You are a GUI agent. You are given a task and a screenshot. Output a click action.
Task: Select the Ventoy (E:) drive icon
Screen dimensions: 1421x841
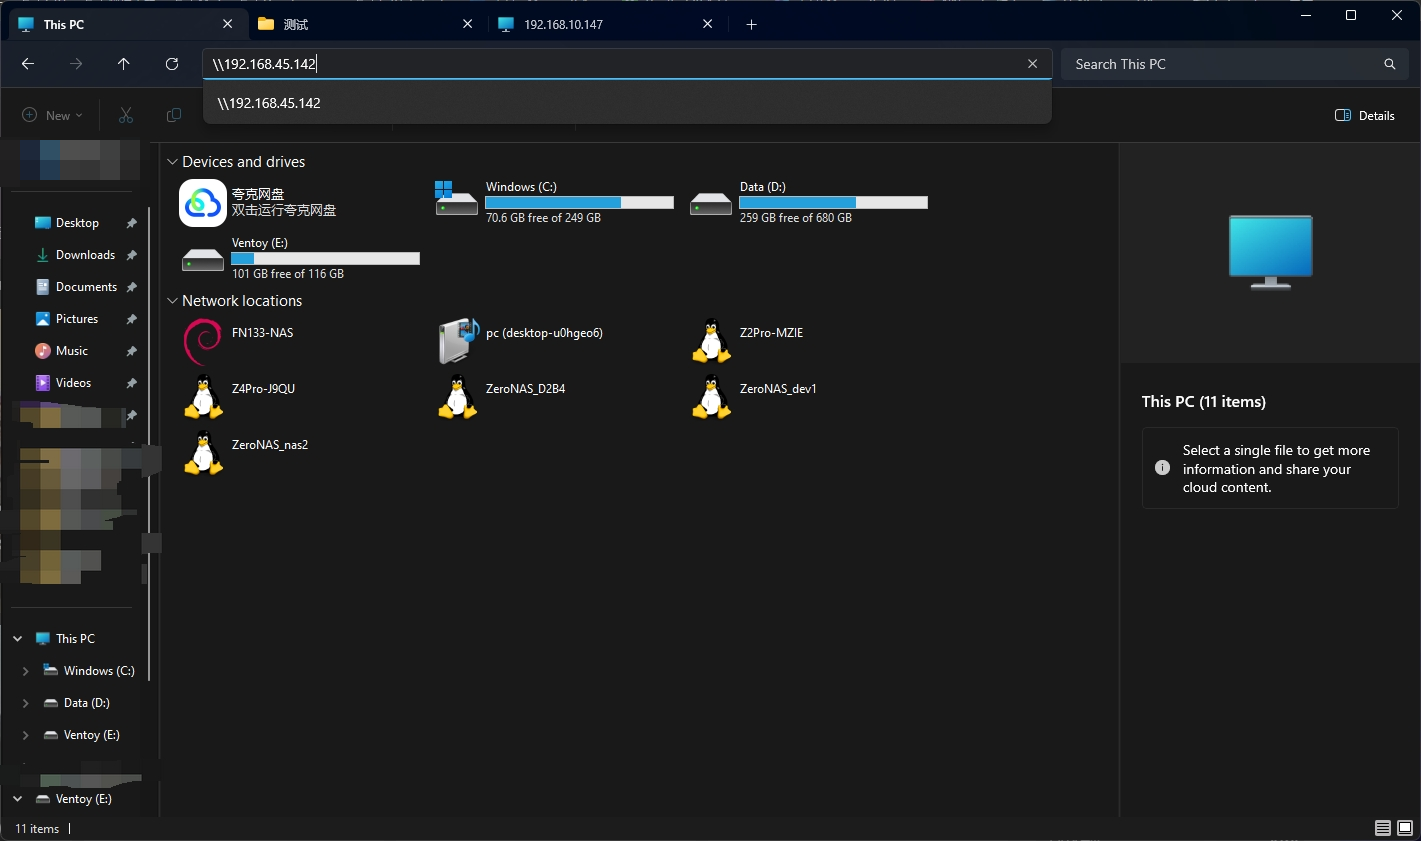[203, 260]
